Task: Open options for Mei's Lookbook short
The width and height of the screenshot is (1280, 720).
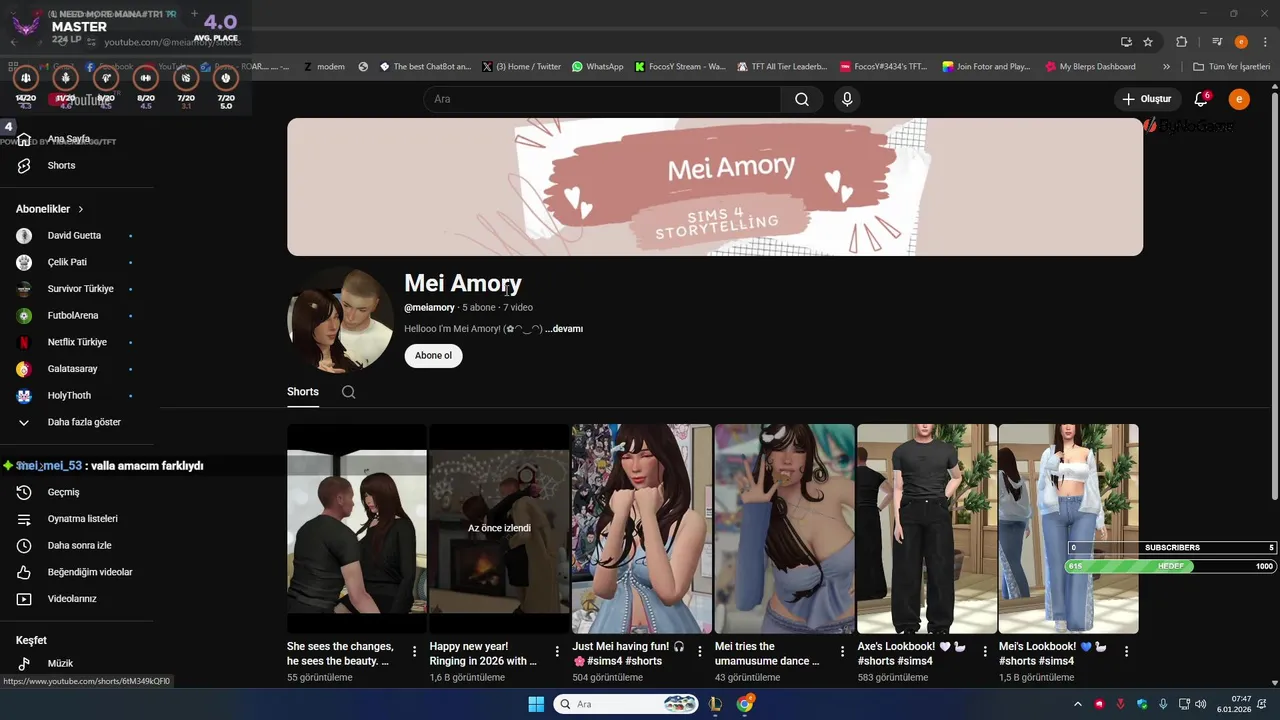Action: pyautogui.click(x=1126, y=651)
